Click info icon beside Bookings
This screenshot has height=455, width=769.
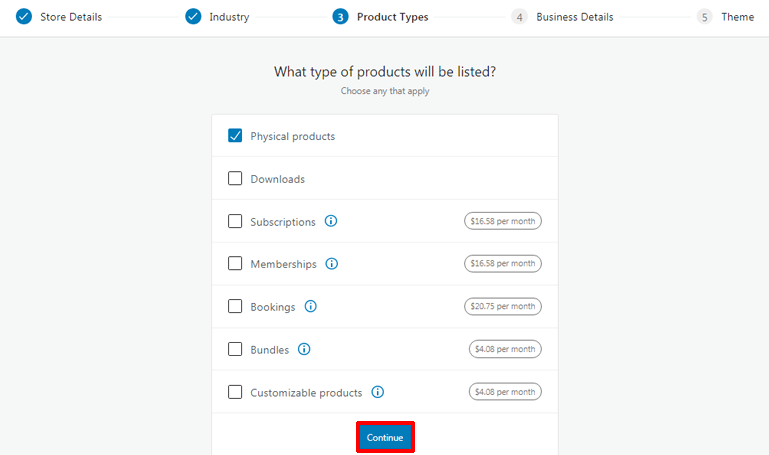tap(311, 307)
